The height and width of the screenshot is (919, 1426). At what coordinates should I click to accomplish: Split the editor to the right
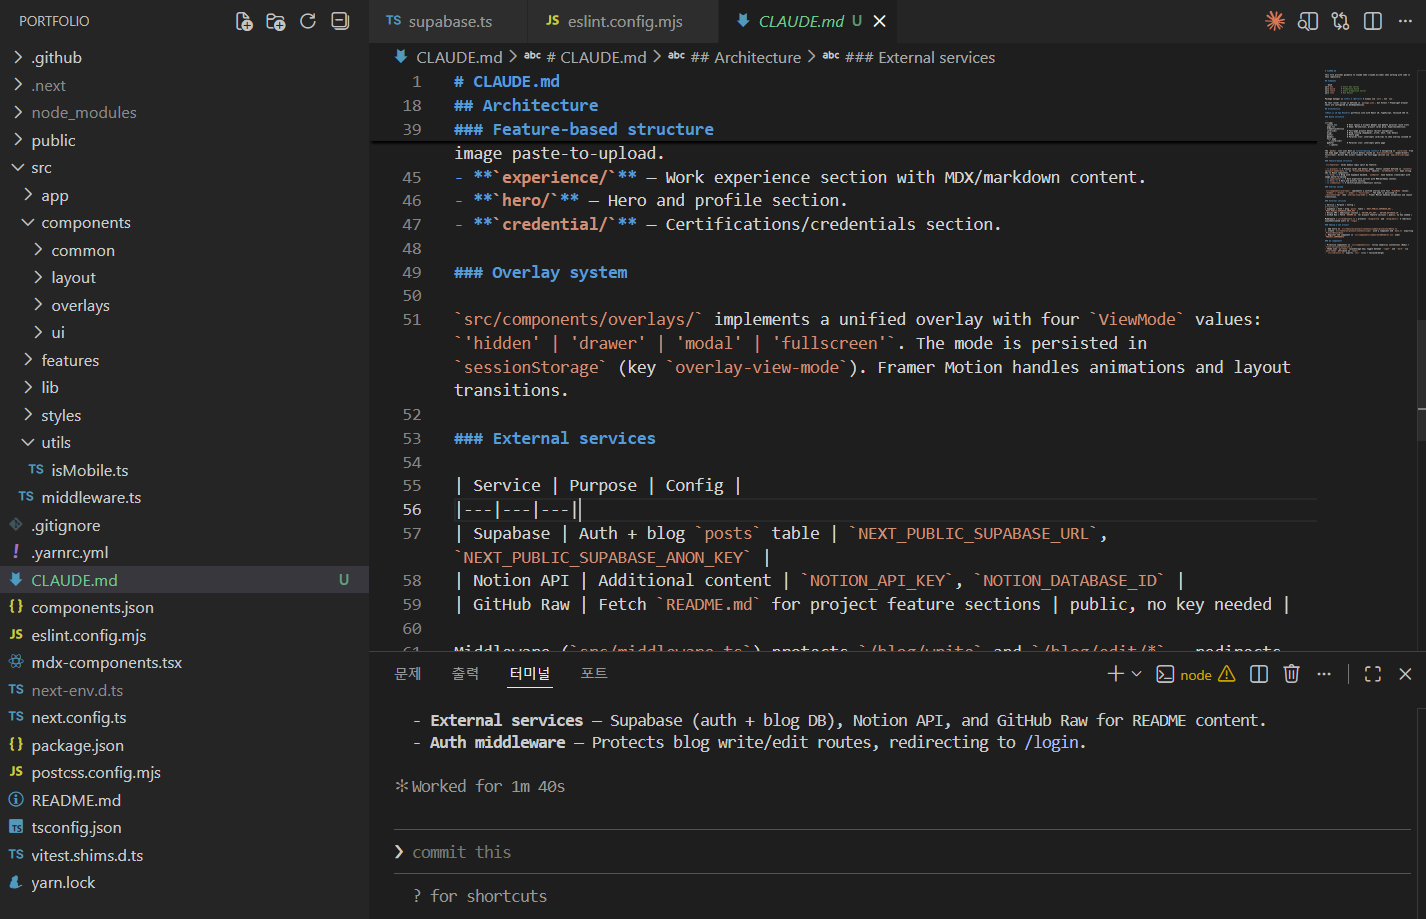pos(1373,21)
